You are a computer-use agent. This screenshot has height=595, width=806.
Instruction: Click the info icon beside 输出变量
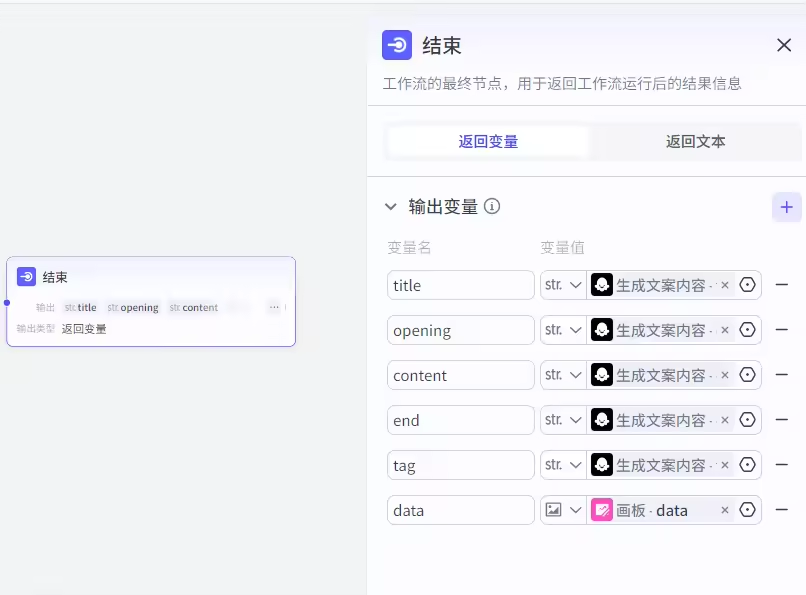[x=492, y=206]
